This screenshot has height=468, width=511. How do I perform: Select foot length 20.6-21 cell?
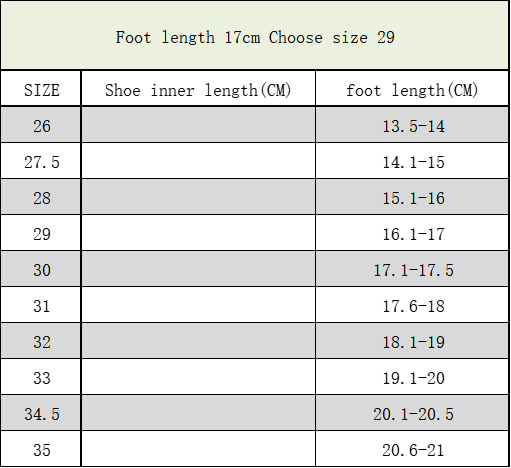click(x=412, y=449)
